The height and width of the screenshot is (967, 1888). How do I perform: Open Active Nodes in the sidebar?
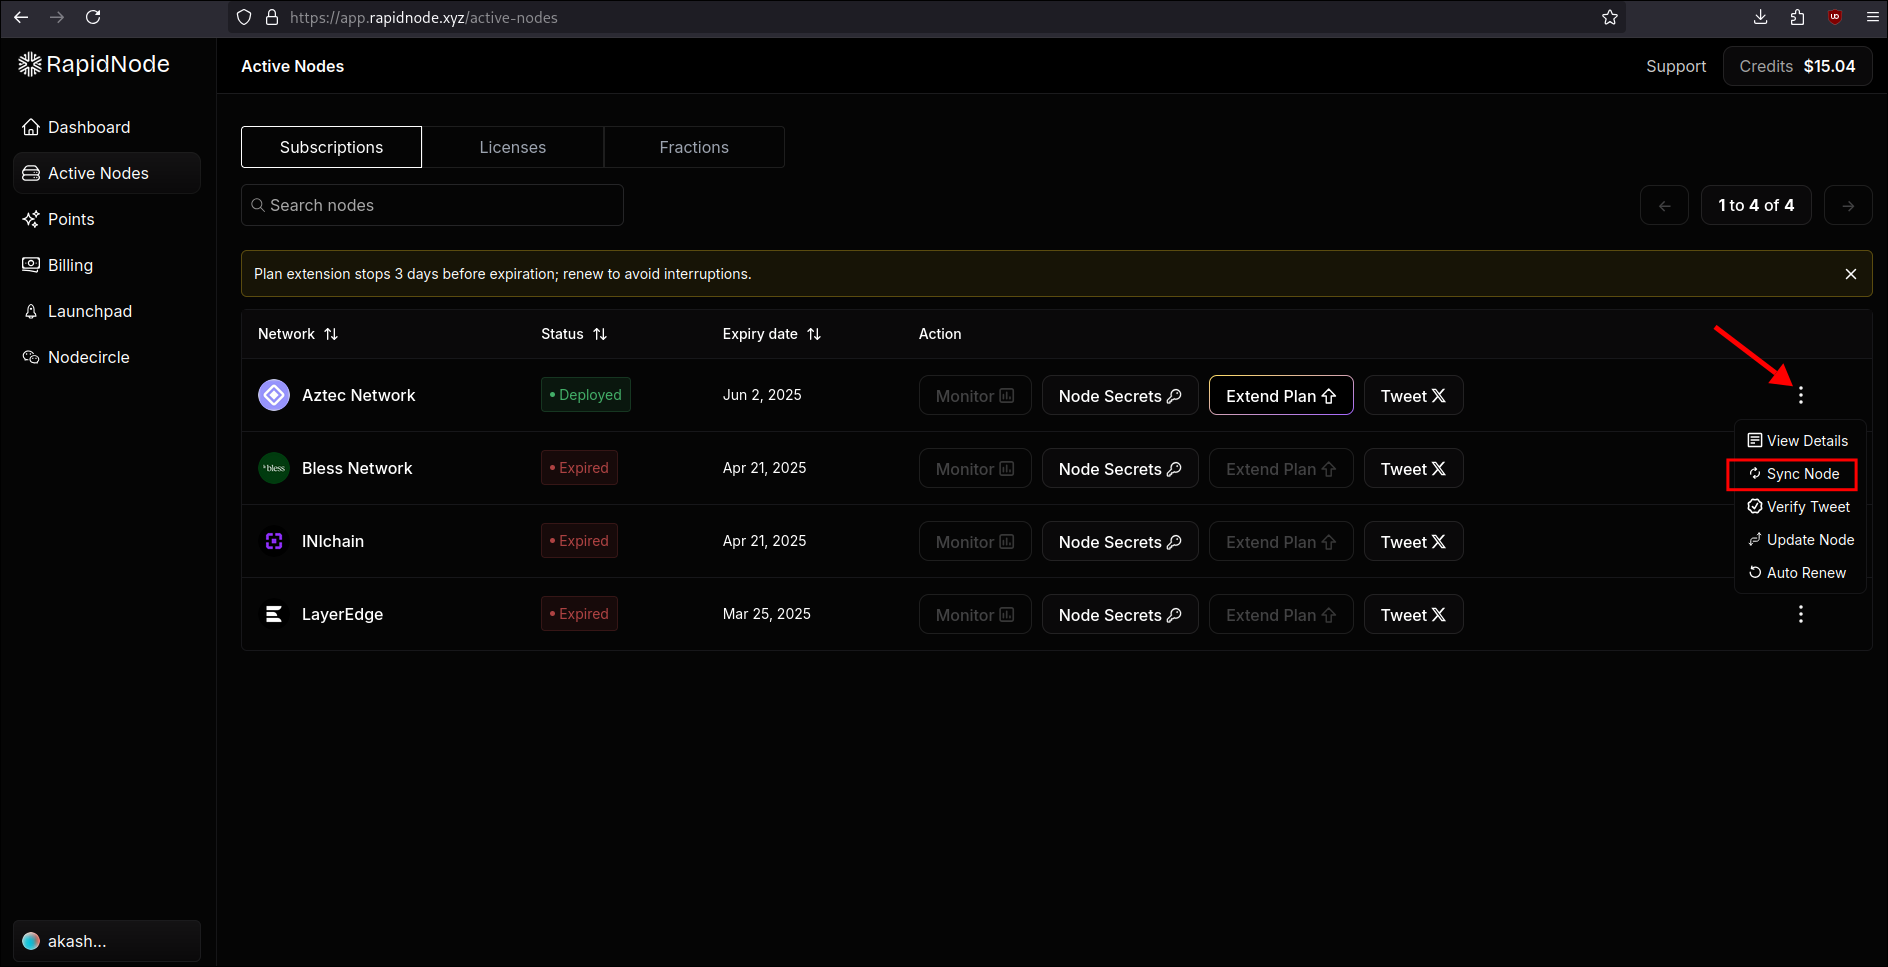(x=107, y=173)
